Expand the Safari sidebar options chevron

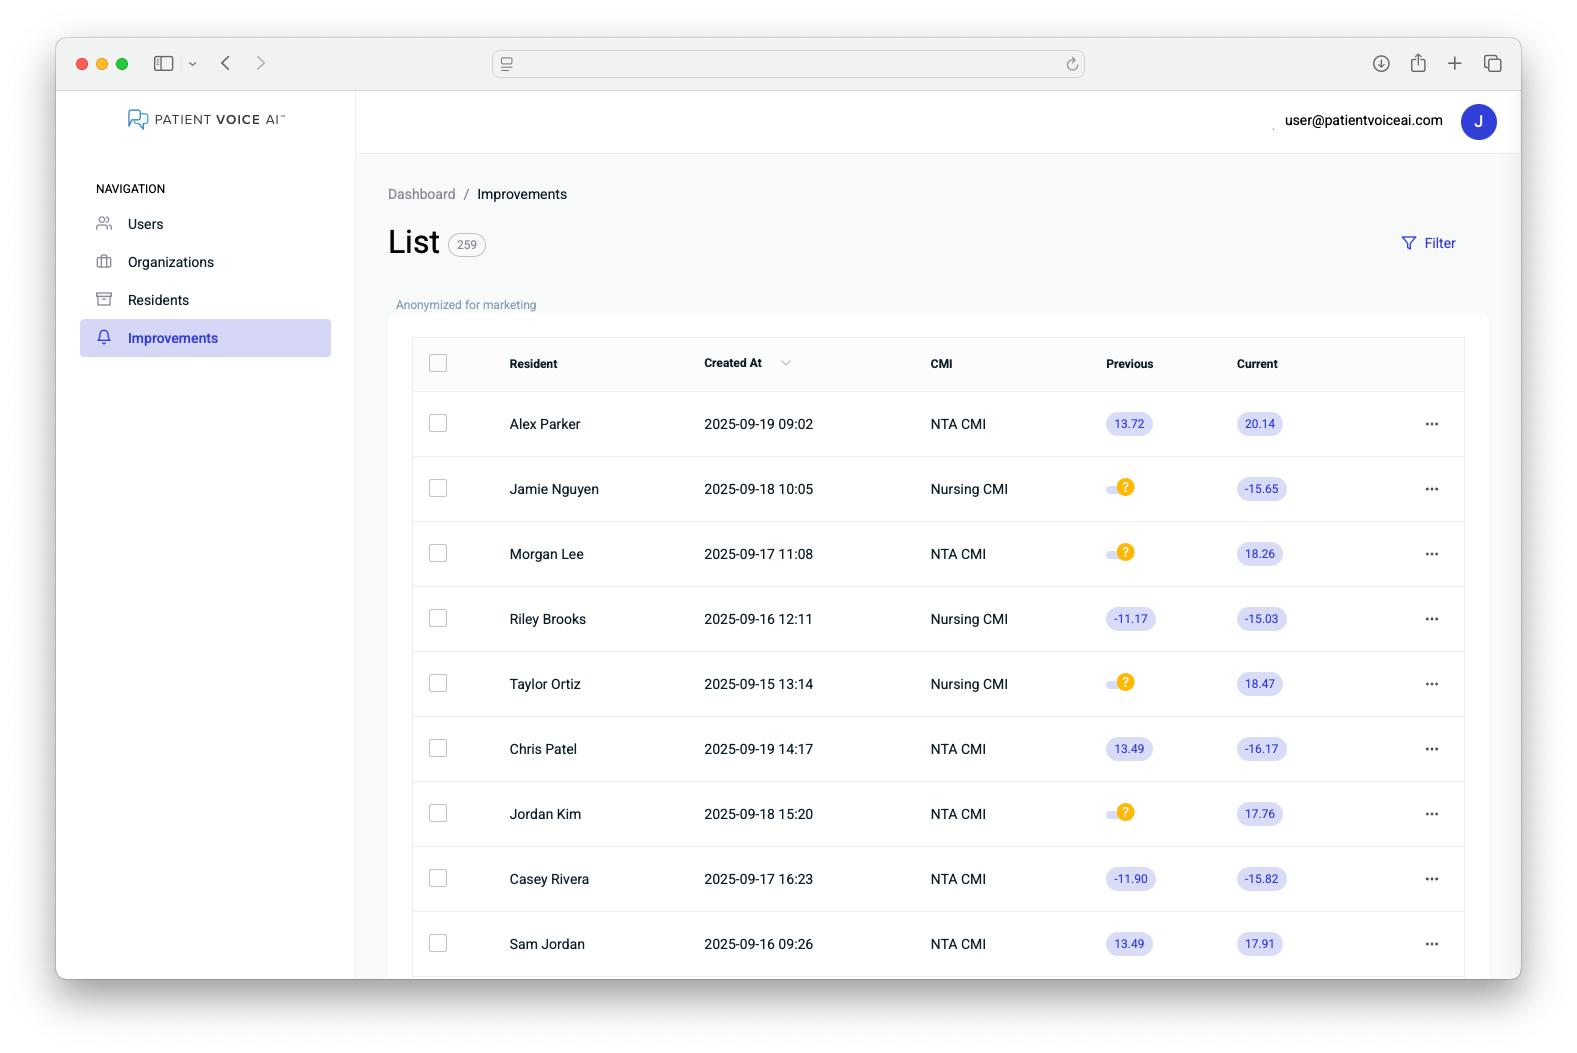tap(193, 64)
